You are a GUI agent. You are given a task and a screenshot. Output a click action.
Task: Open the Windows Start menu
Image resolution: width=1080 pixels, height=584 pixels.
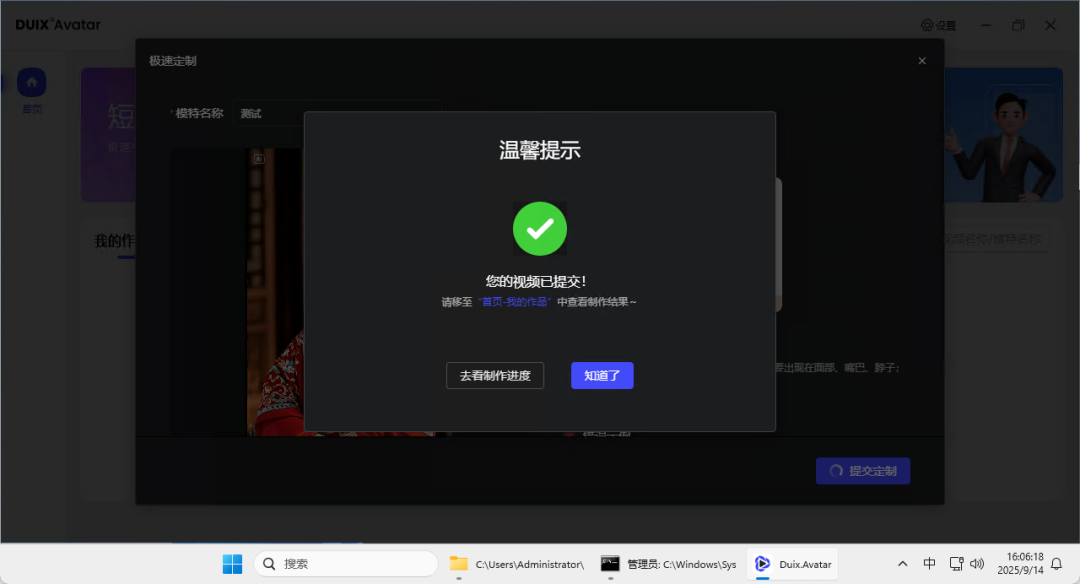pyautogui.click(x=232, y=564)
